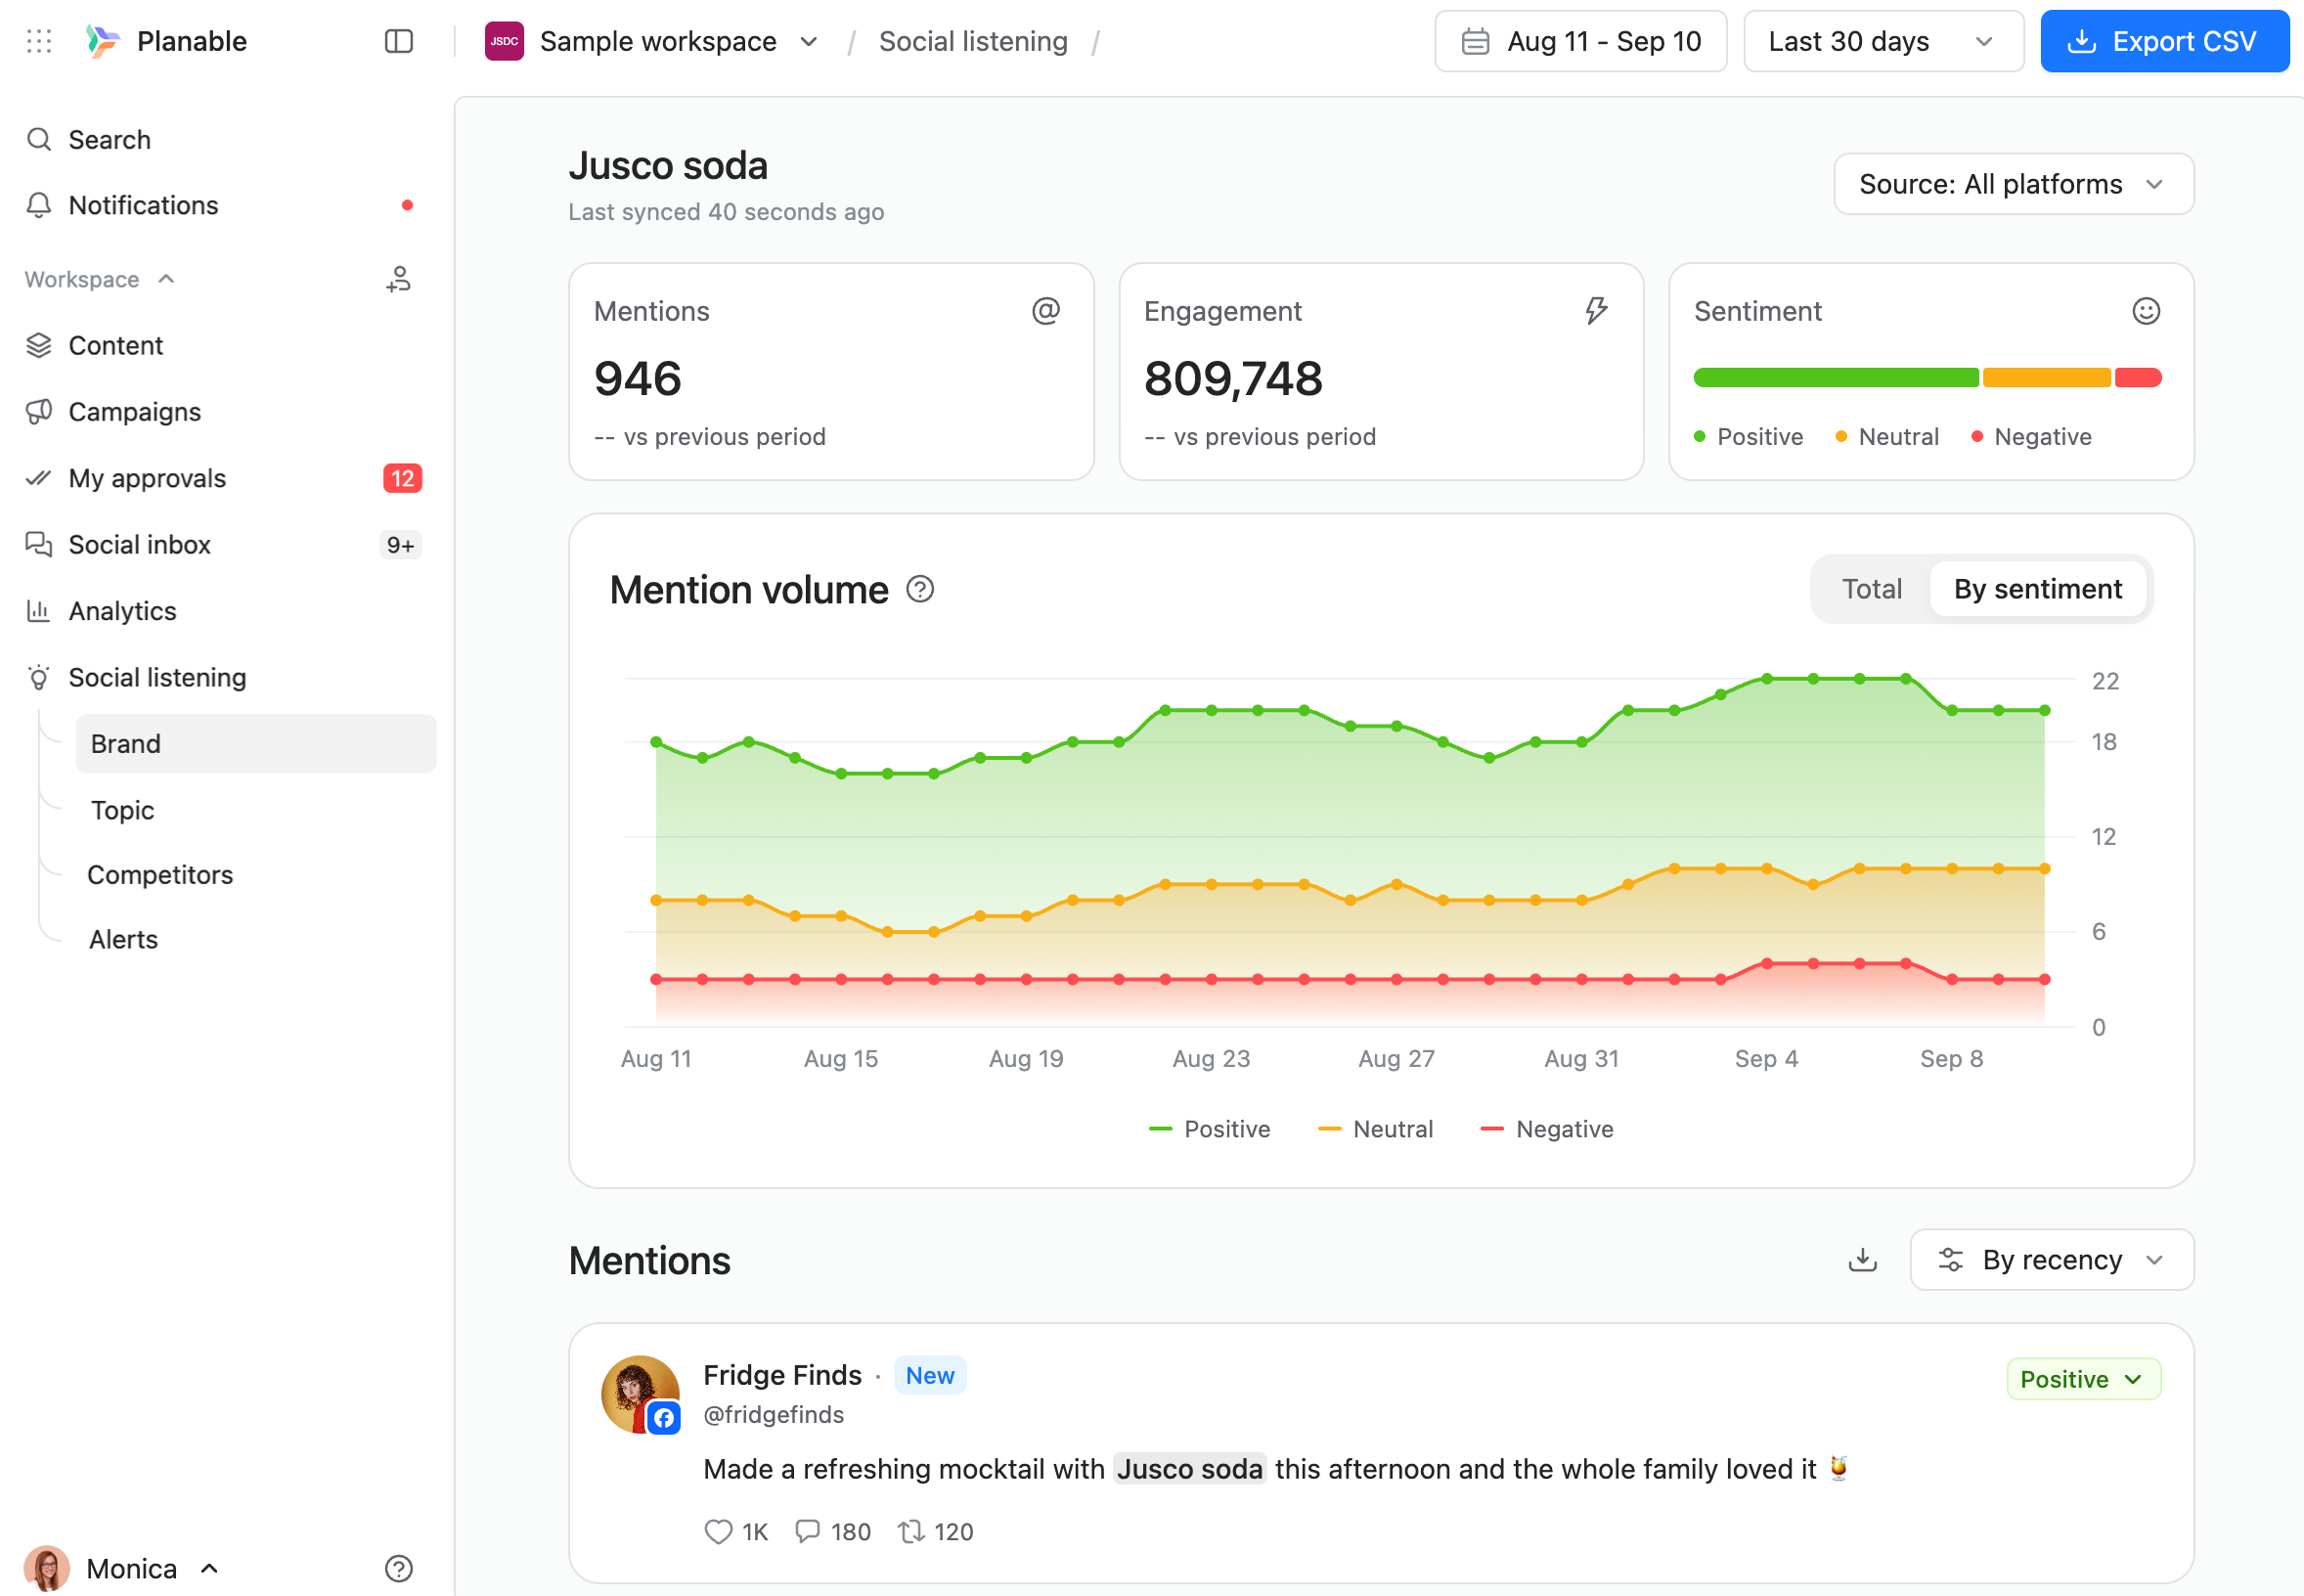2304x1596 pixels.
Task: Select the Alerts submenu item
Action: pos(123,939)
